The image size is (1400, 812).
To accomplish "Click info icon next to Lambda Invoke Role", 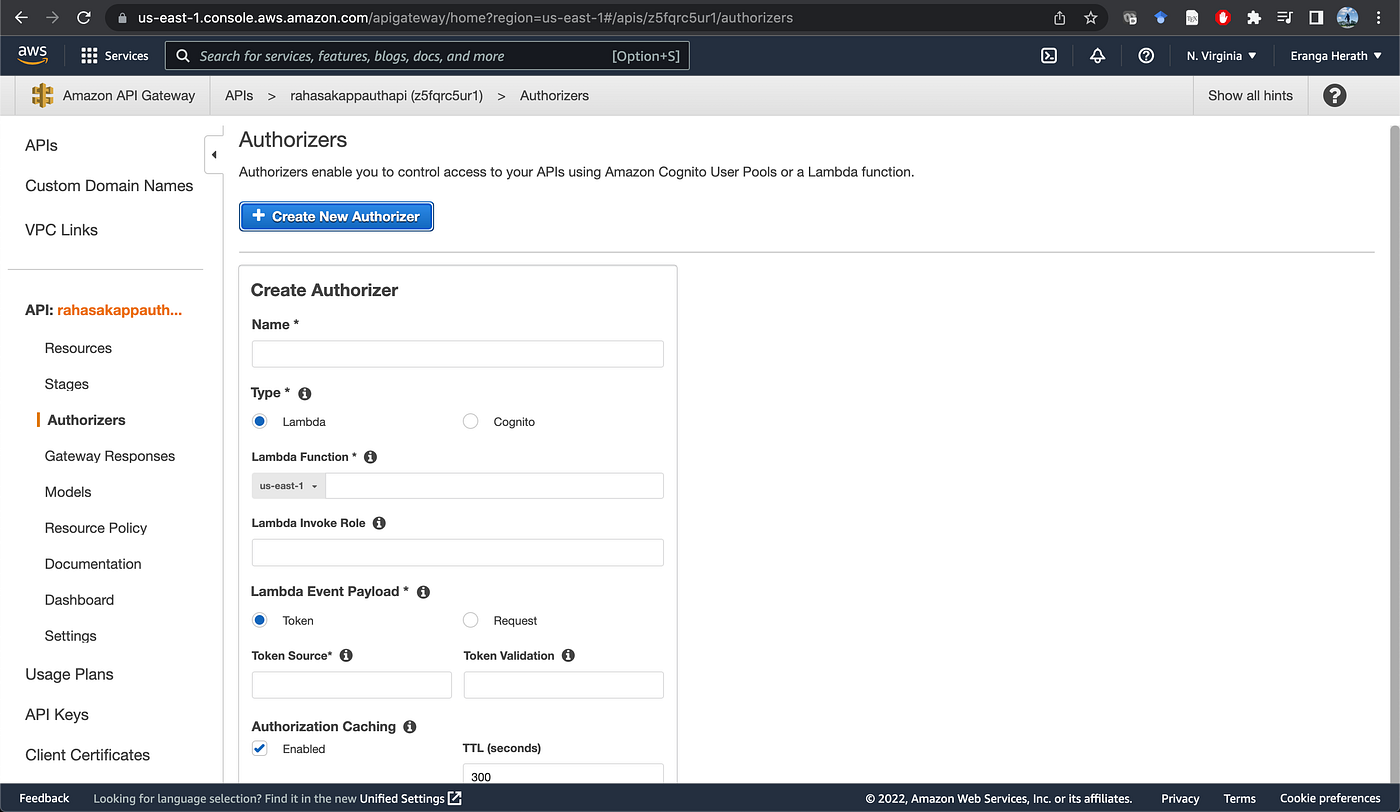I will tap(379, 523).
